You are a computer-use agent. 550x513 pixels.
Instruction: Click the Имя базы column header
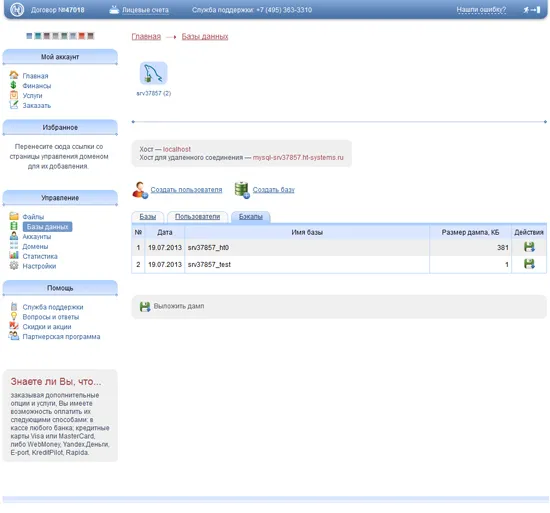coord(307,232)
